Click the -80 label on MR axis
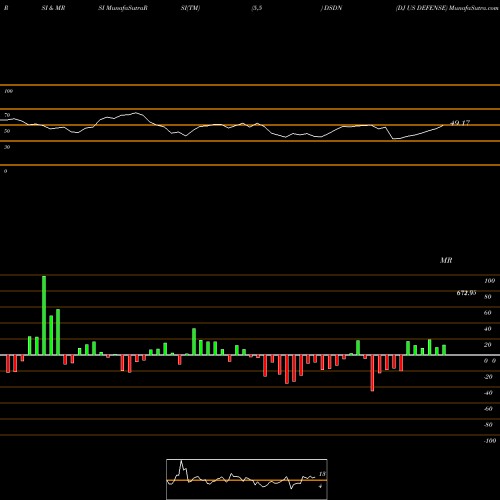This screenshot has width=500, height=500. click(488, 425)
